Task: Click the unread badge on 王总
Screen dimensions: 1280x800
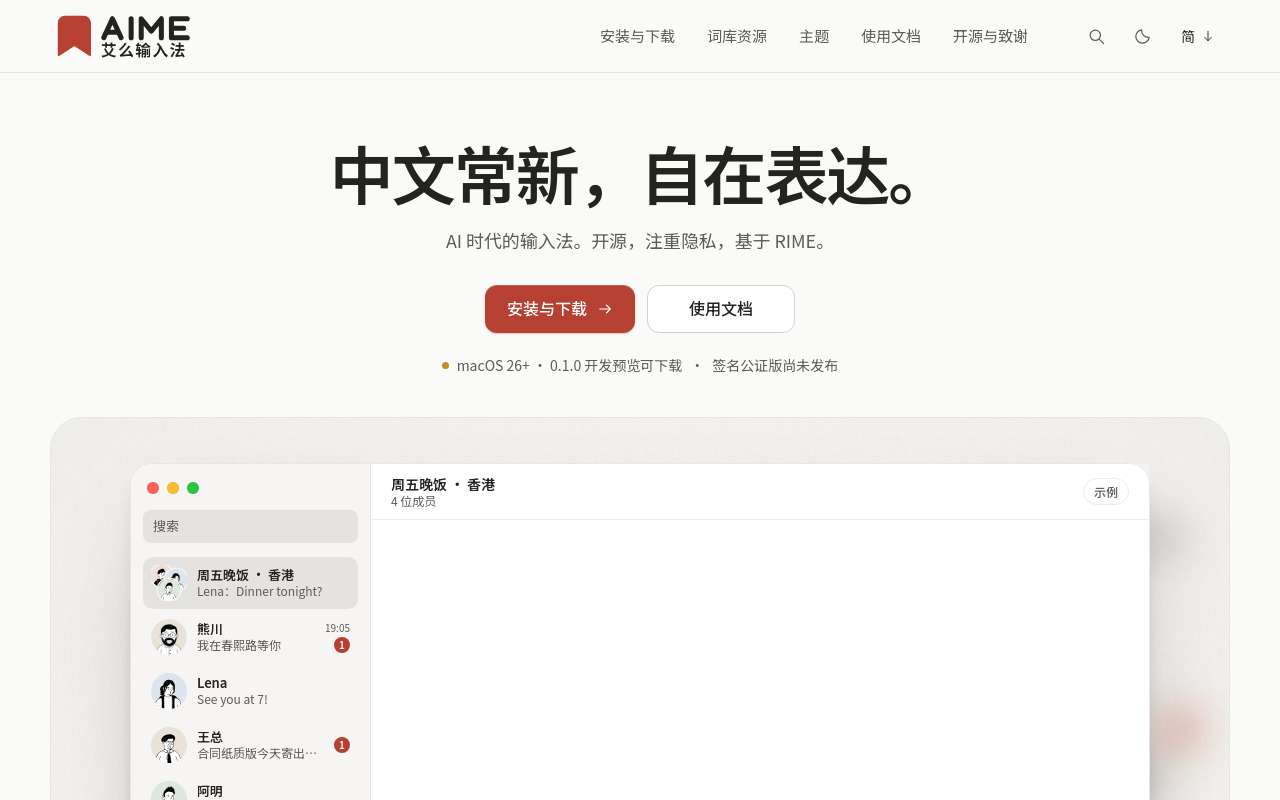Action: (342, 745)
